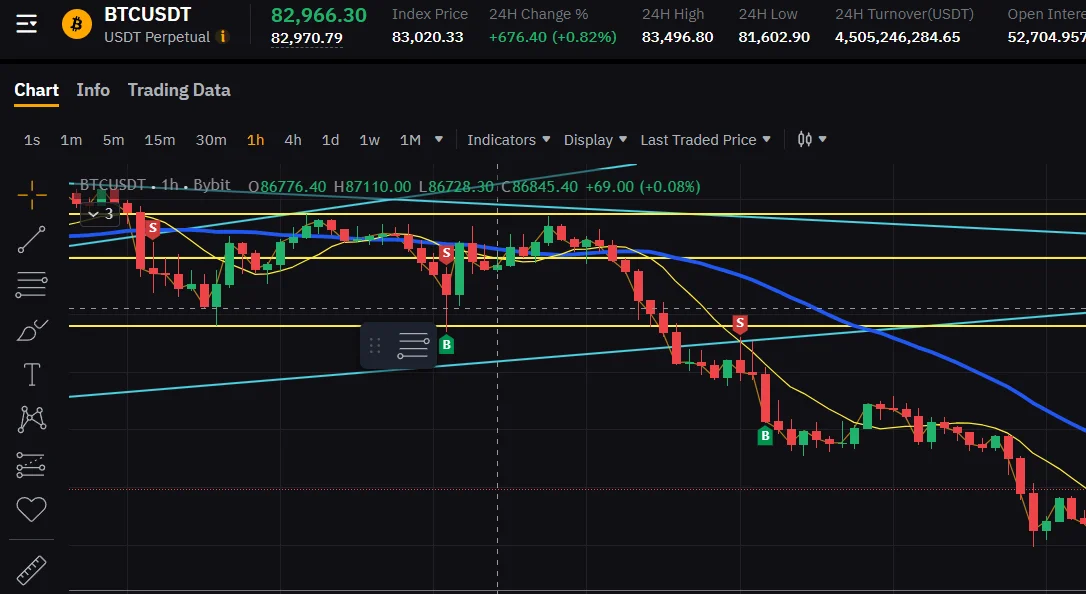This screenshot has width=1086, height=594.
Task: Click the 24H Turnover value 4,505,246,284.65
Action: (898, 37)
